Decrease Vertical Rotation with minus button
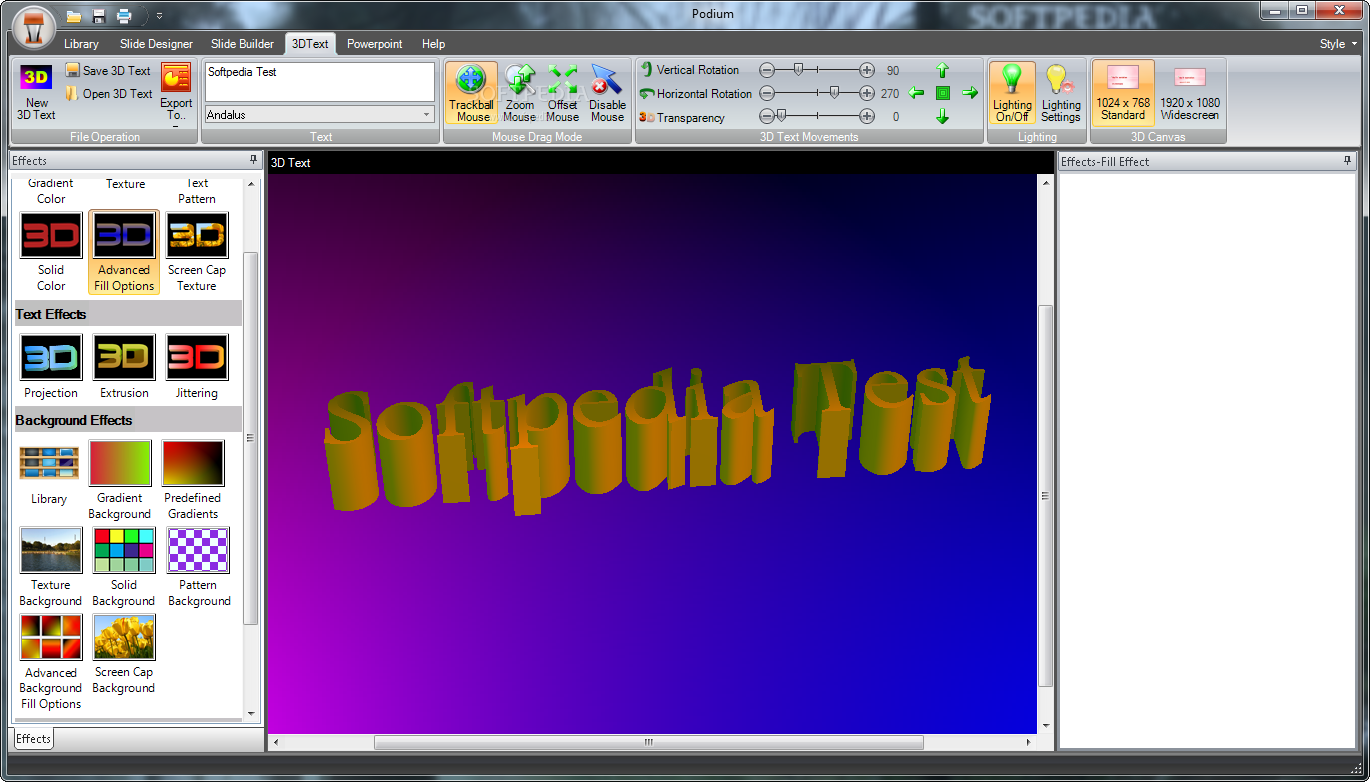The height and width of the screenshot is (782, 1370). point(767,70)
